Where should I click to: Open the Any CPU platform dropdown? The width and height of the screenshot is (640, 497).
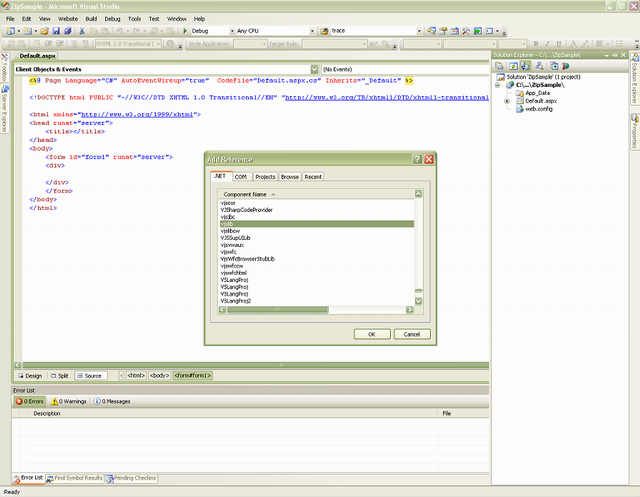312,31
